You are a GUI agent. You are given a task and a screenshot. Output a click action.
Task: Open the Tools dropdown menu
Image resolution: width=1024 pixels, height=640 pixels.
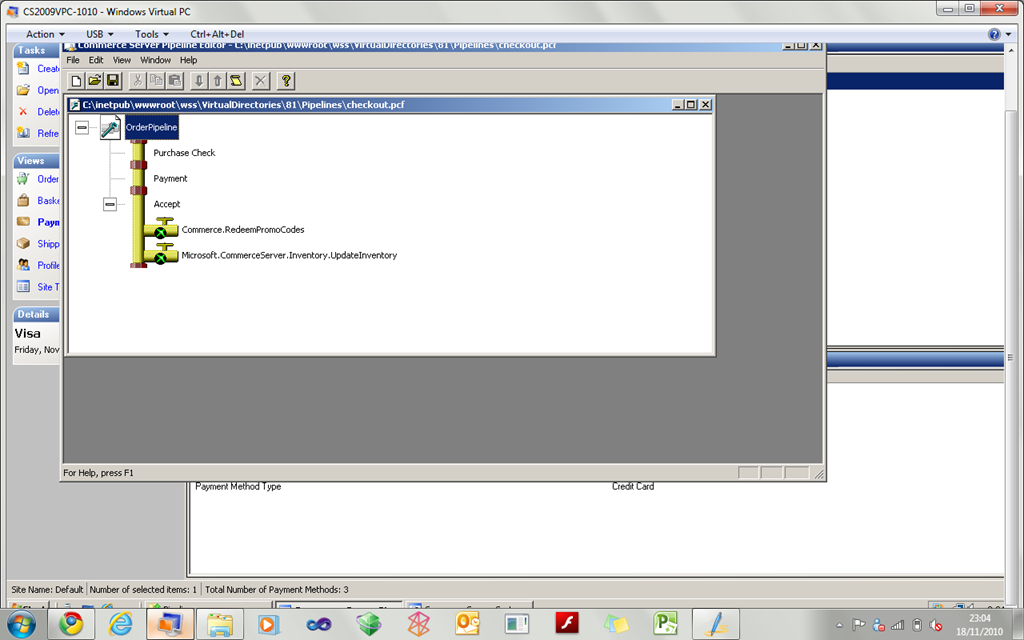tap(152, 34)
